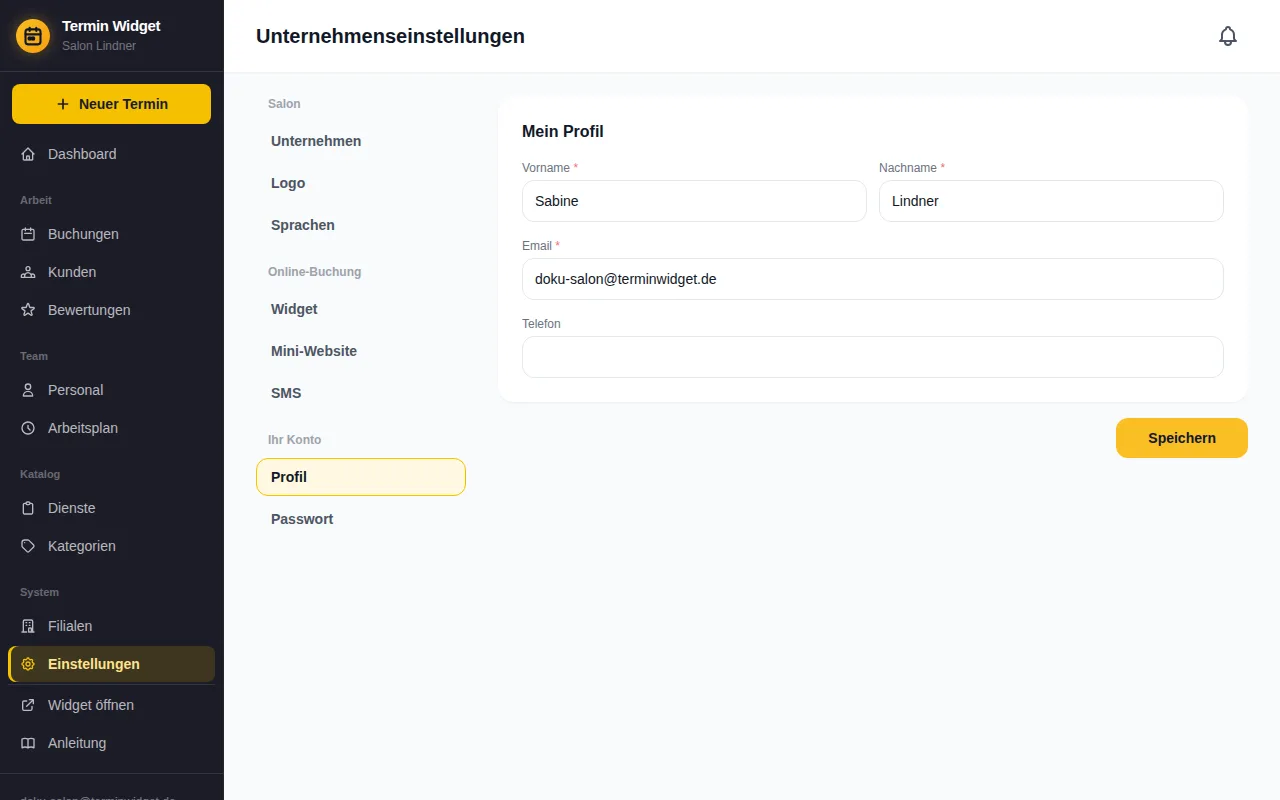Screen dimensions: 1280x800
Task: Open the Mini-Website settings section
Action: [x=361, y=351]
